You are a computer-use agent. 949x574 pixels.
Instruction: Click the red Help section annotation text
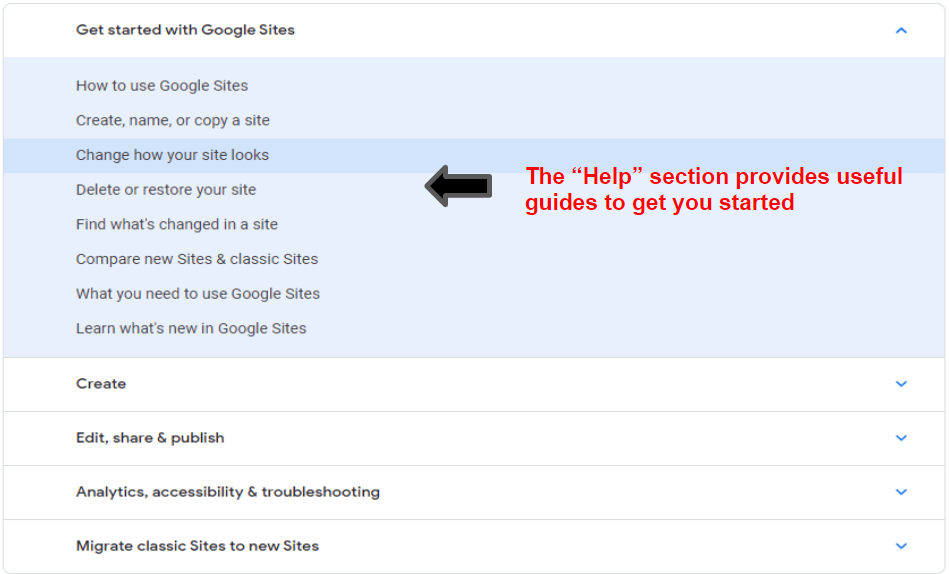[x=714, y=189]
